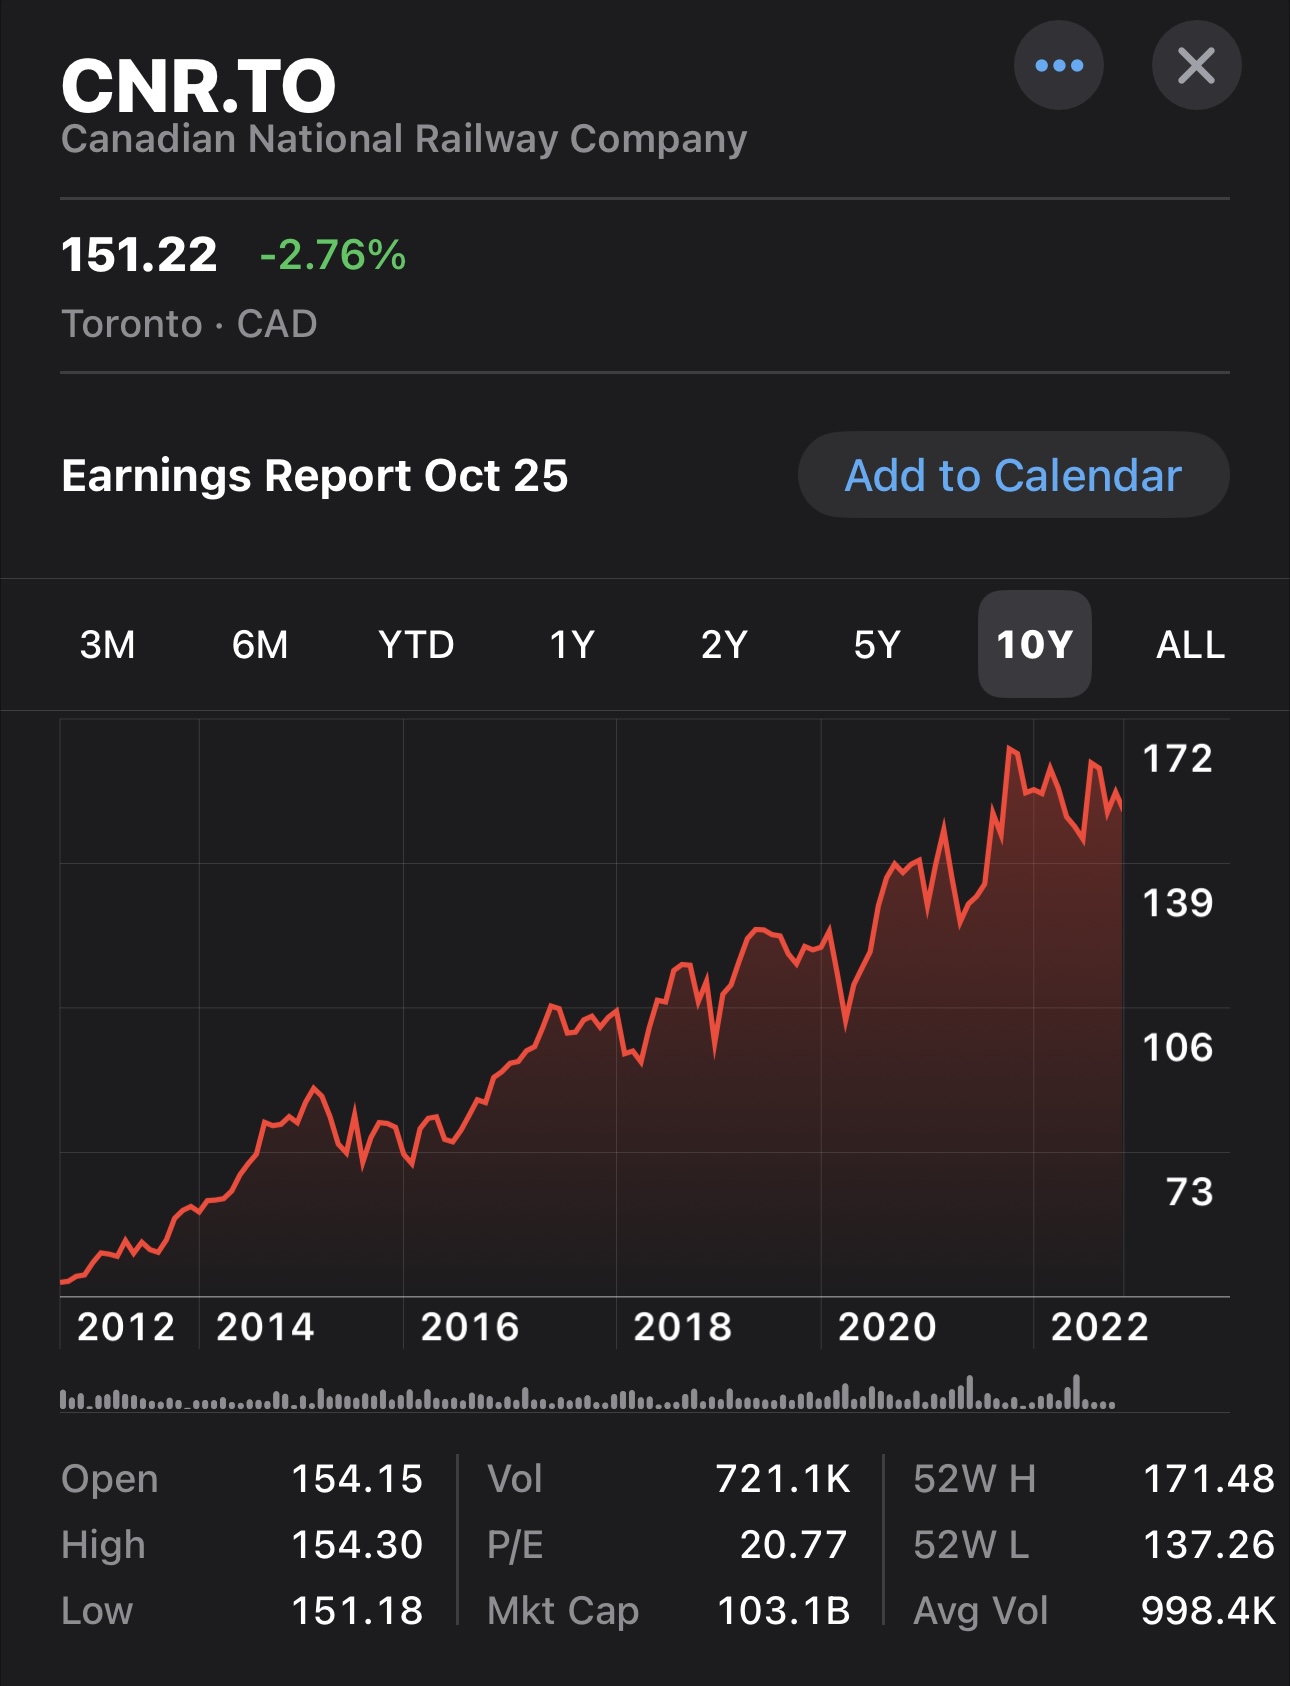Tap Toronto · CAD exchange label
This screenshot has width=1290, height=1686.
[189, 324]
